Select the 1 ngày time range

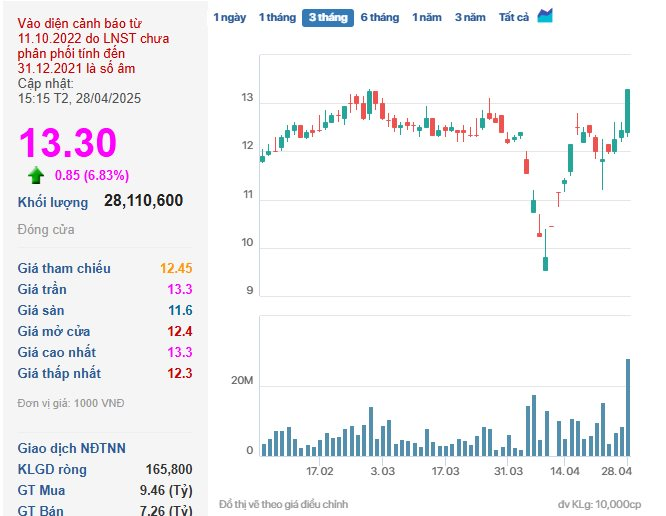click(x=229, y=17)
